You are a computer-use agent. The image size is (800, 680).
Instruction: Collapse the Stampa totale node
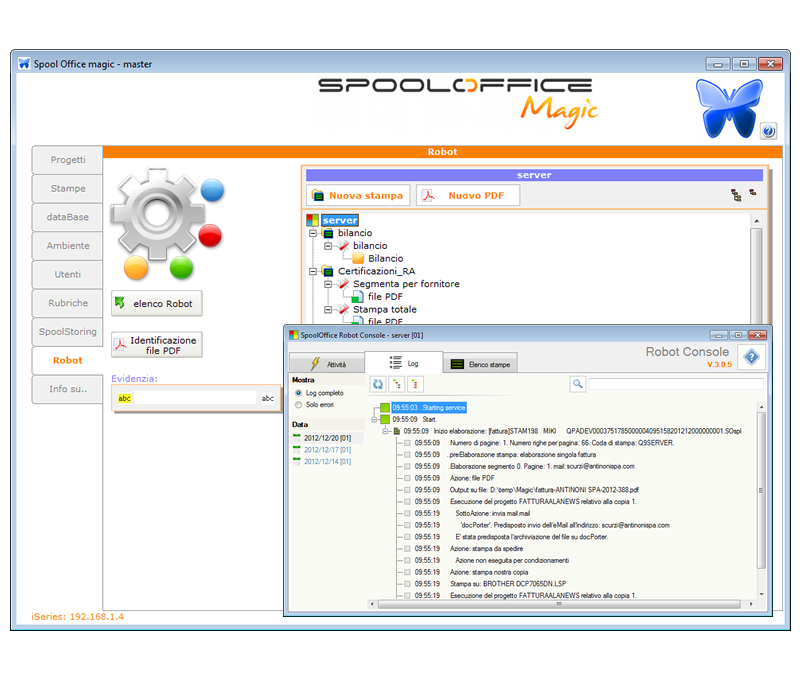(328, 310)
